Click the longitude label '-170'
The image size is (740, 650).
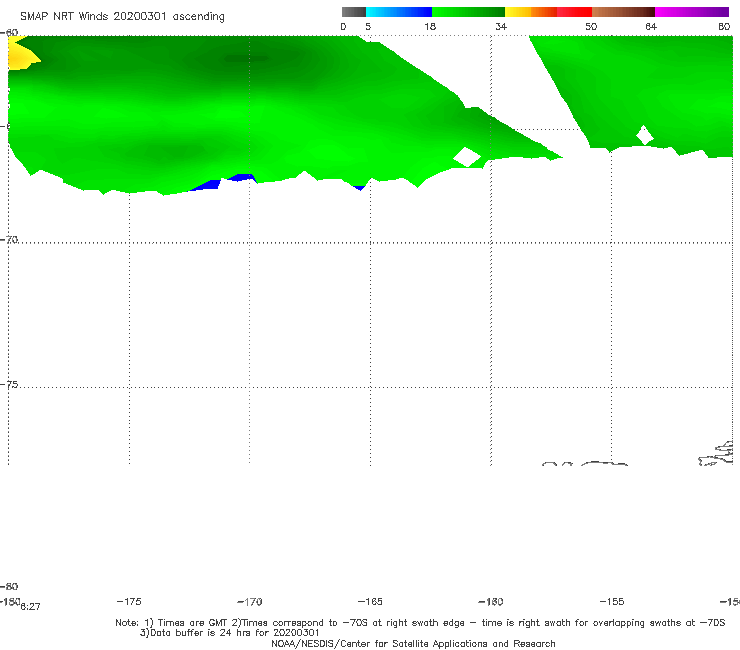[x=250, y=602]
